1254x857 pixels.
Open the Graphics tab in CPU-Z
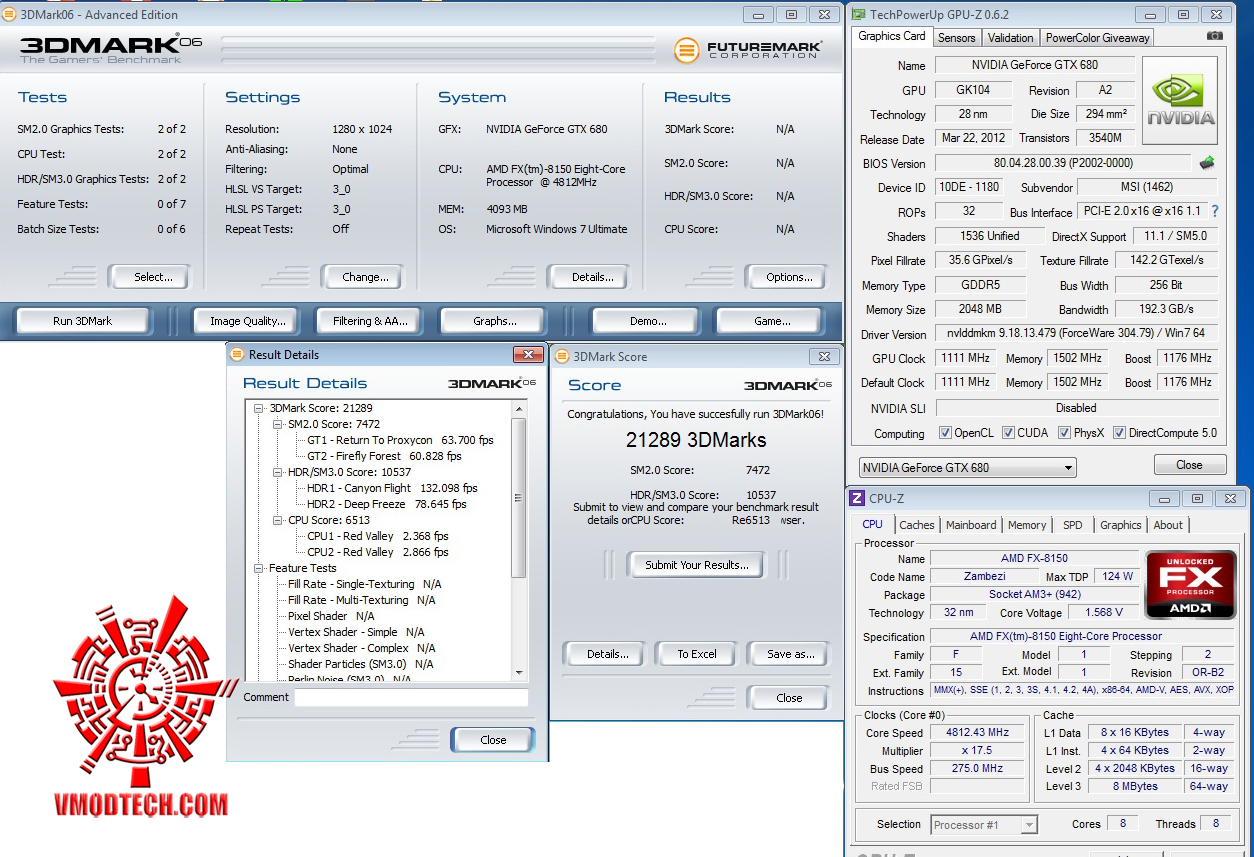tap(1120, 525)
